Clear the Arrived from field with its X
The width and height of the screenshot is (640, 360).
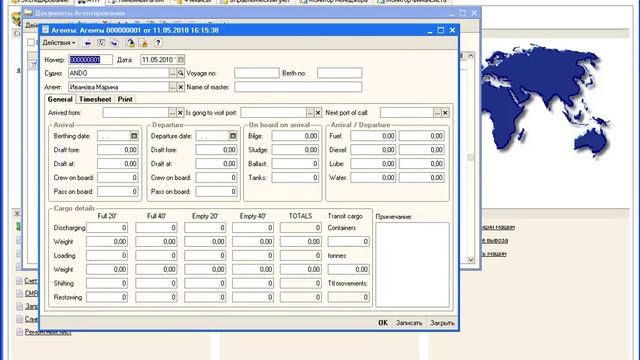pos(180,113)
